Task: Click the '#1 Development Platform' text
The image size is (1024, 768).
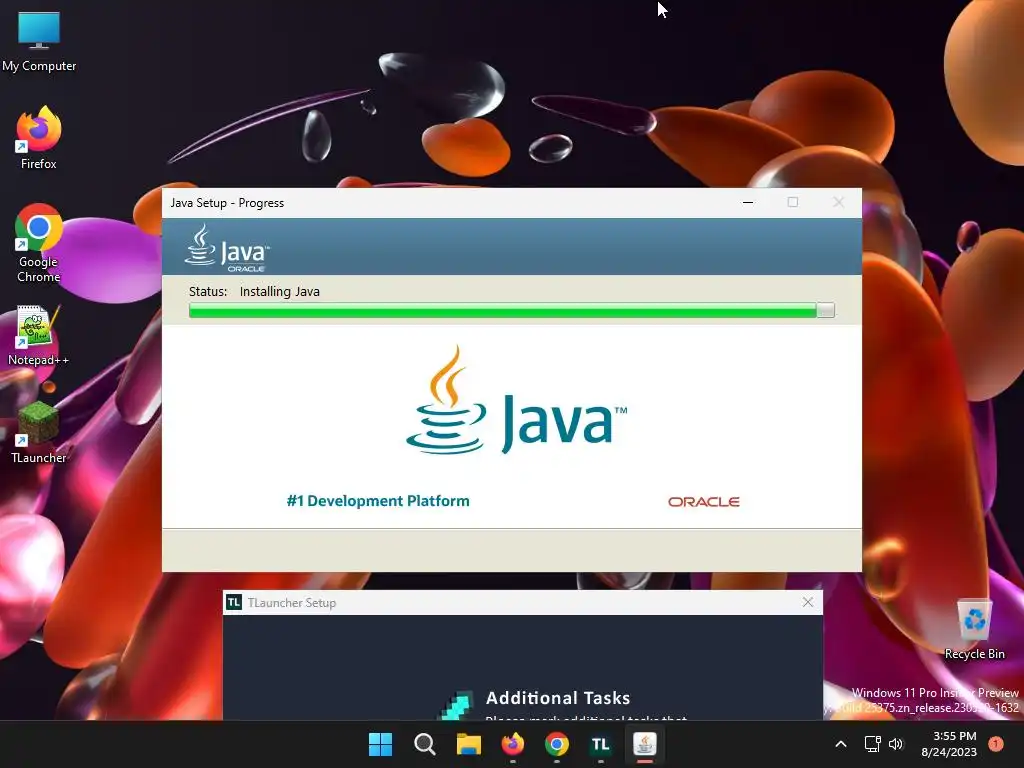Action: coord(377,501)
